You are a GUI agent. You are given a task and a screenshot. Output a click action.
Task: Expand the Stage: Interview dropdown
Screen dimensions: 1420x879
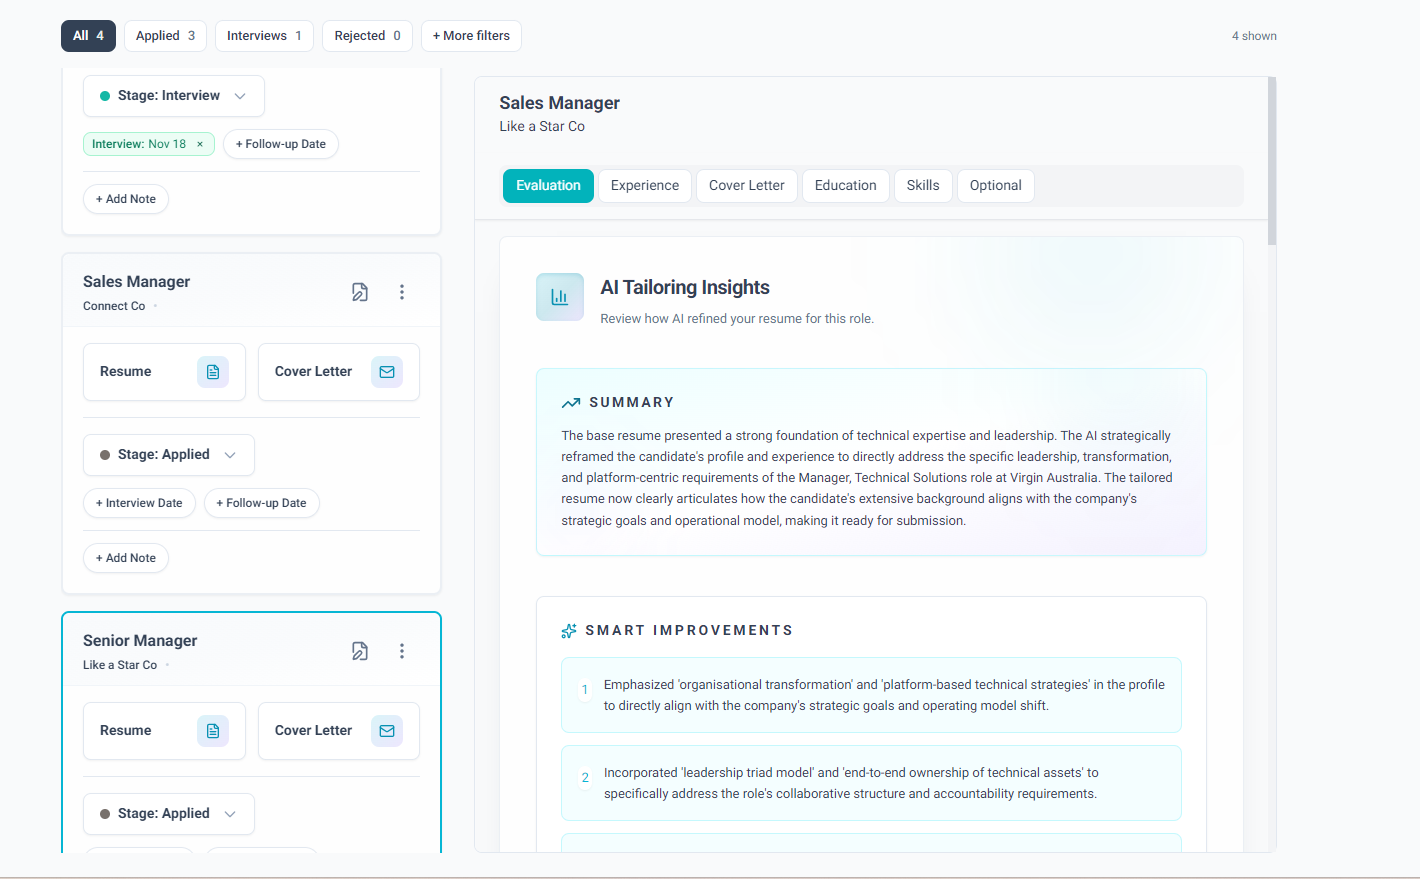coord(173,95)
